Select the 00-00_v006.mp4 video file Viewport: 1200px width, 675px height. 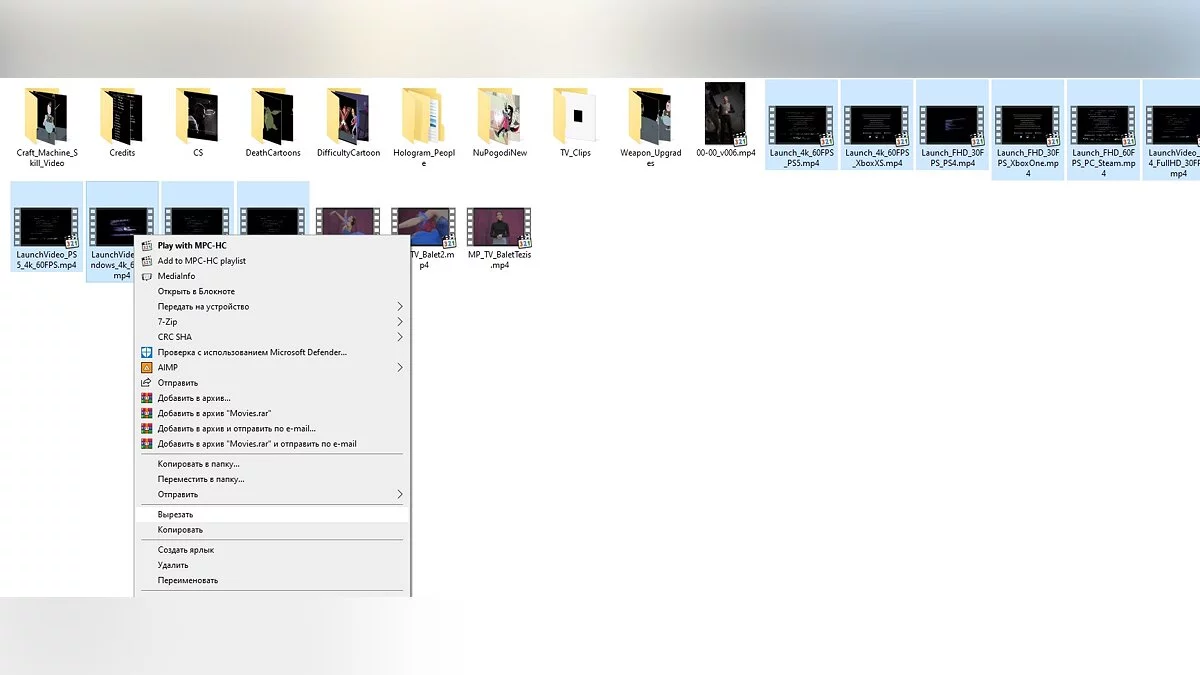point(726,122)
